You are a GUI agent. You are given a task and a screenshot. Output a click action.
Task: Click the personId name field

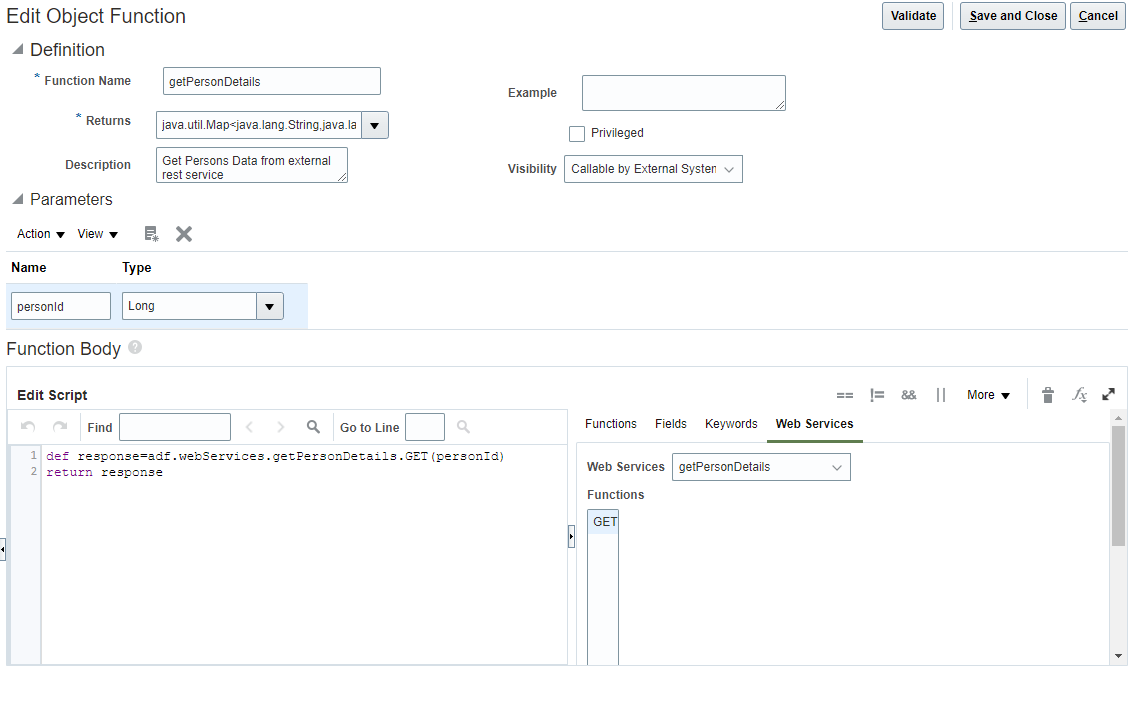click(x=61, y=306)
